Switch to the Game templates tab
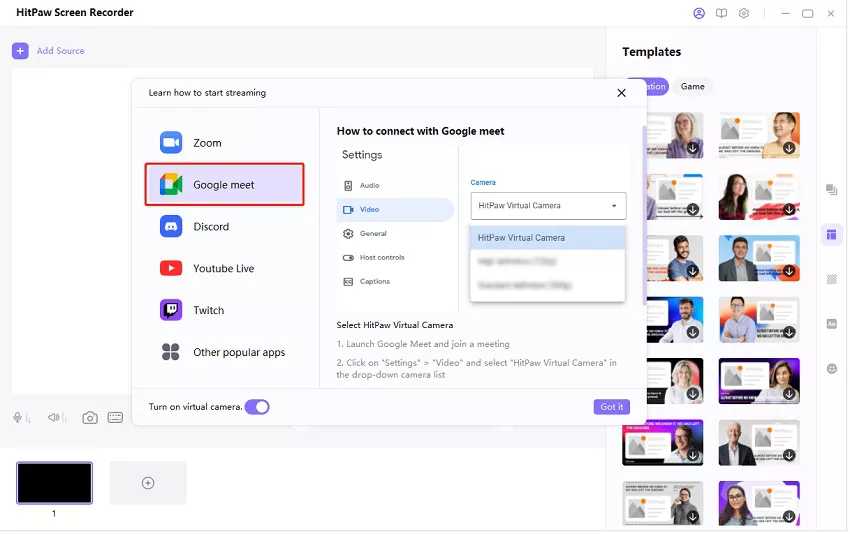Image resolution: width=850 pixels, height=534 pixels. coord(692,87)
